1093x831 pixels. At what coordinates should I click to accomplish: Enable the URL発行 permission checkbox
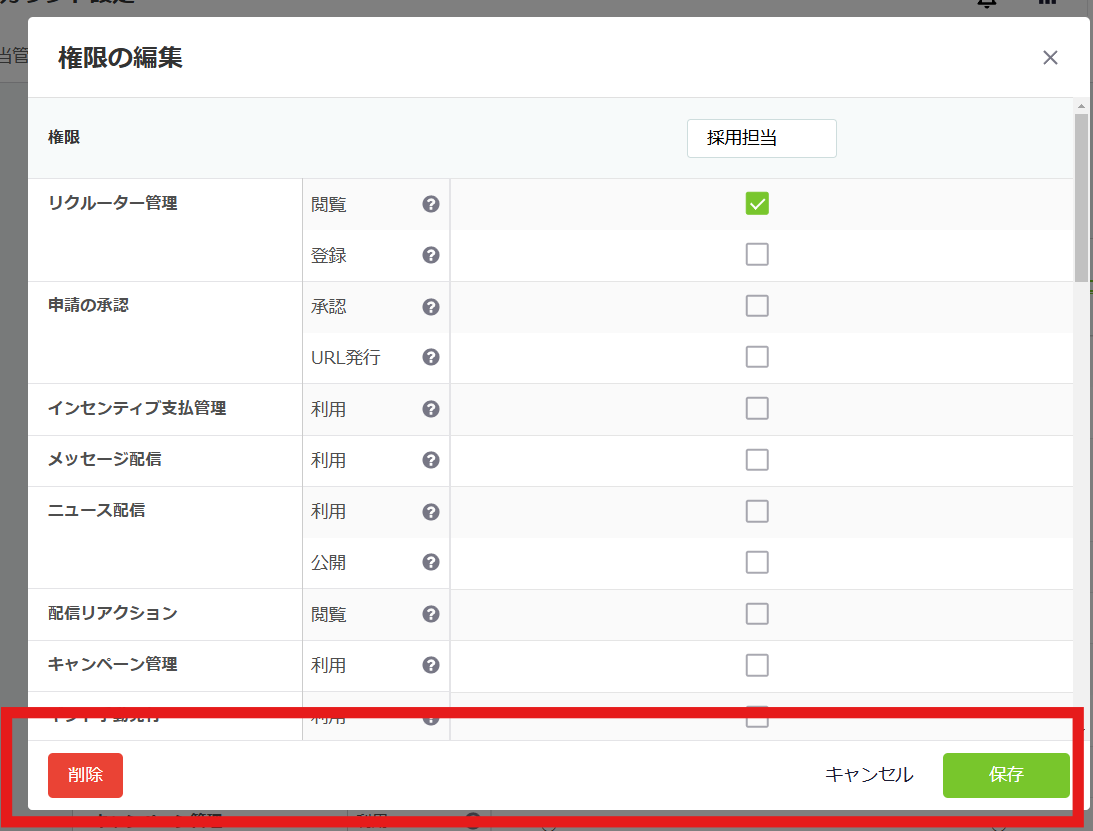pos(757,357)
